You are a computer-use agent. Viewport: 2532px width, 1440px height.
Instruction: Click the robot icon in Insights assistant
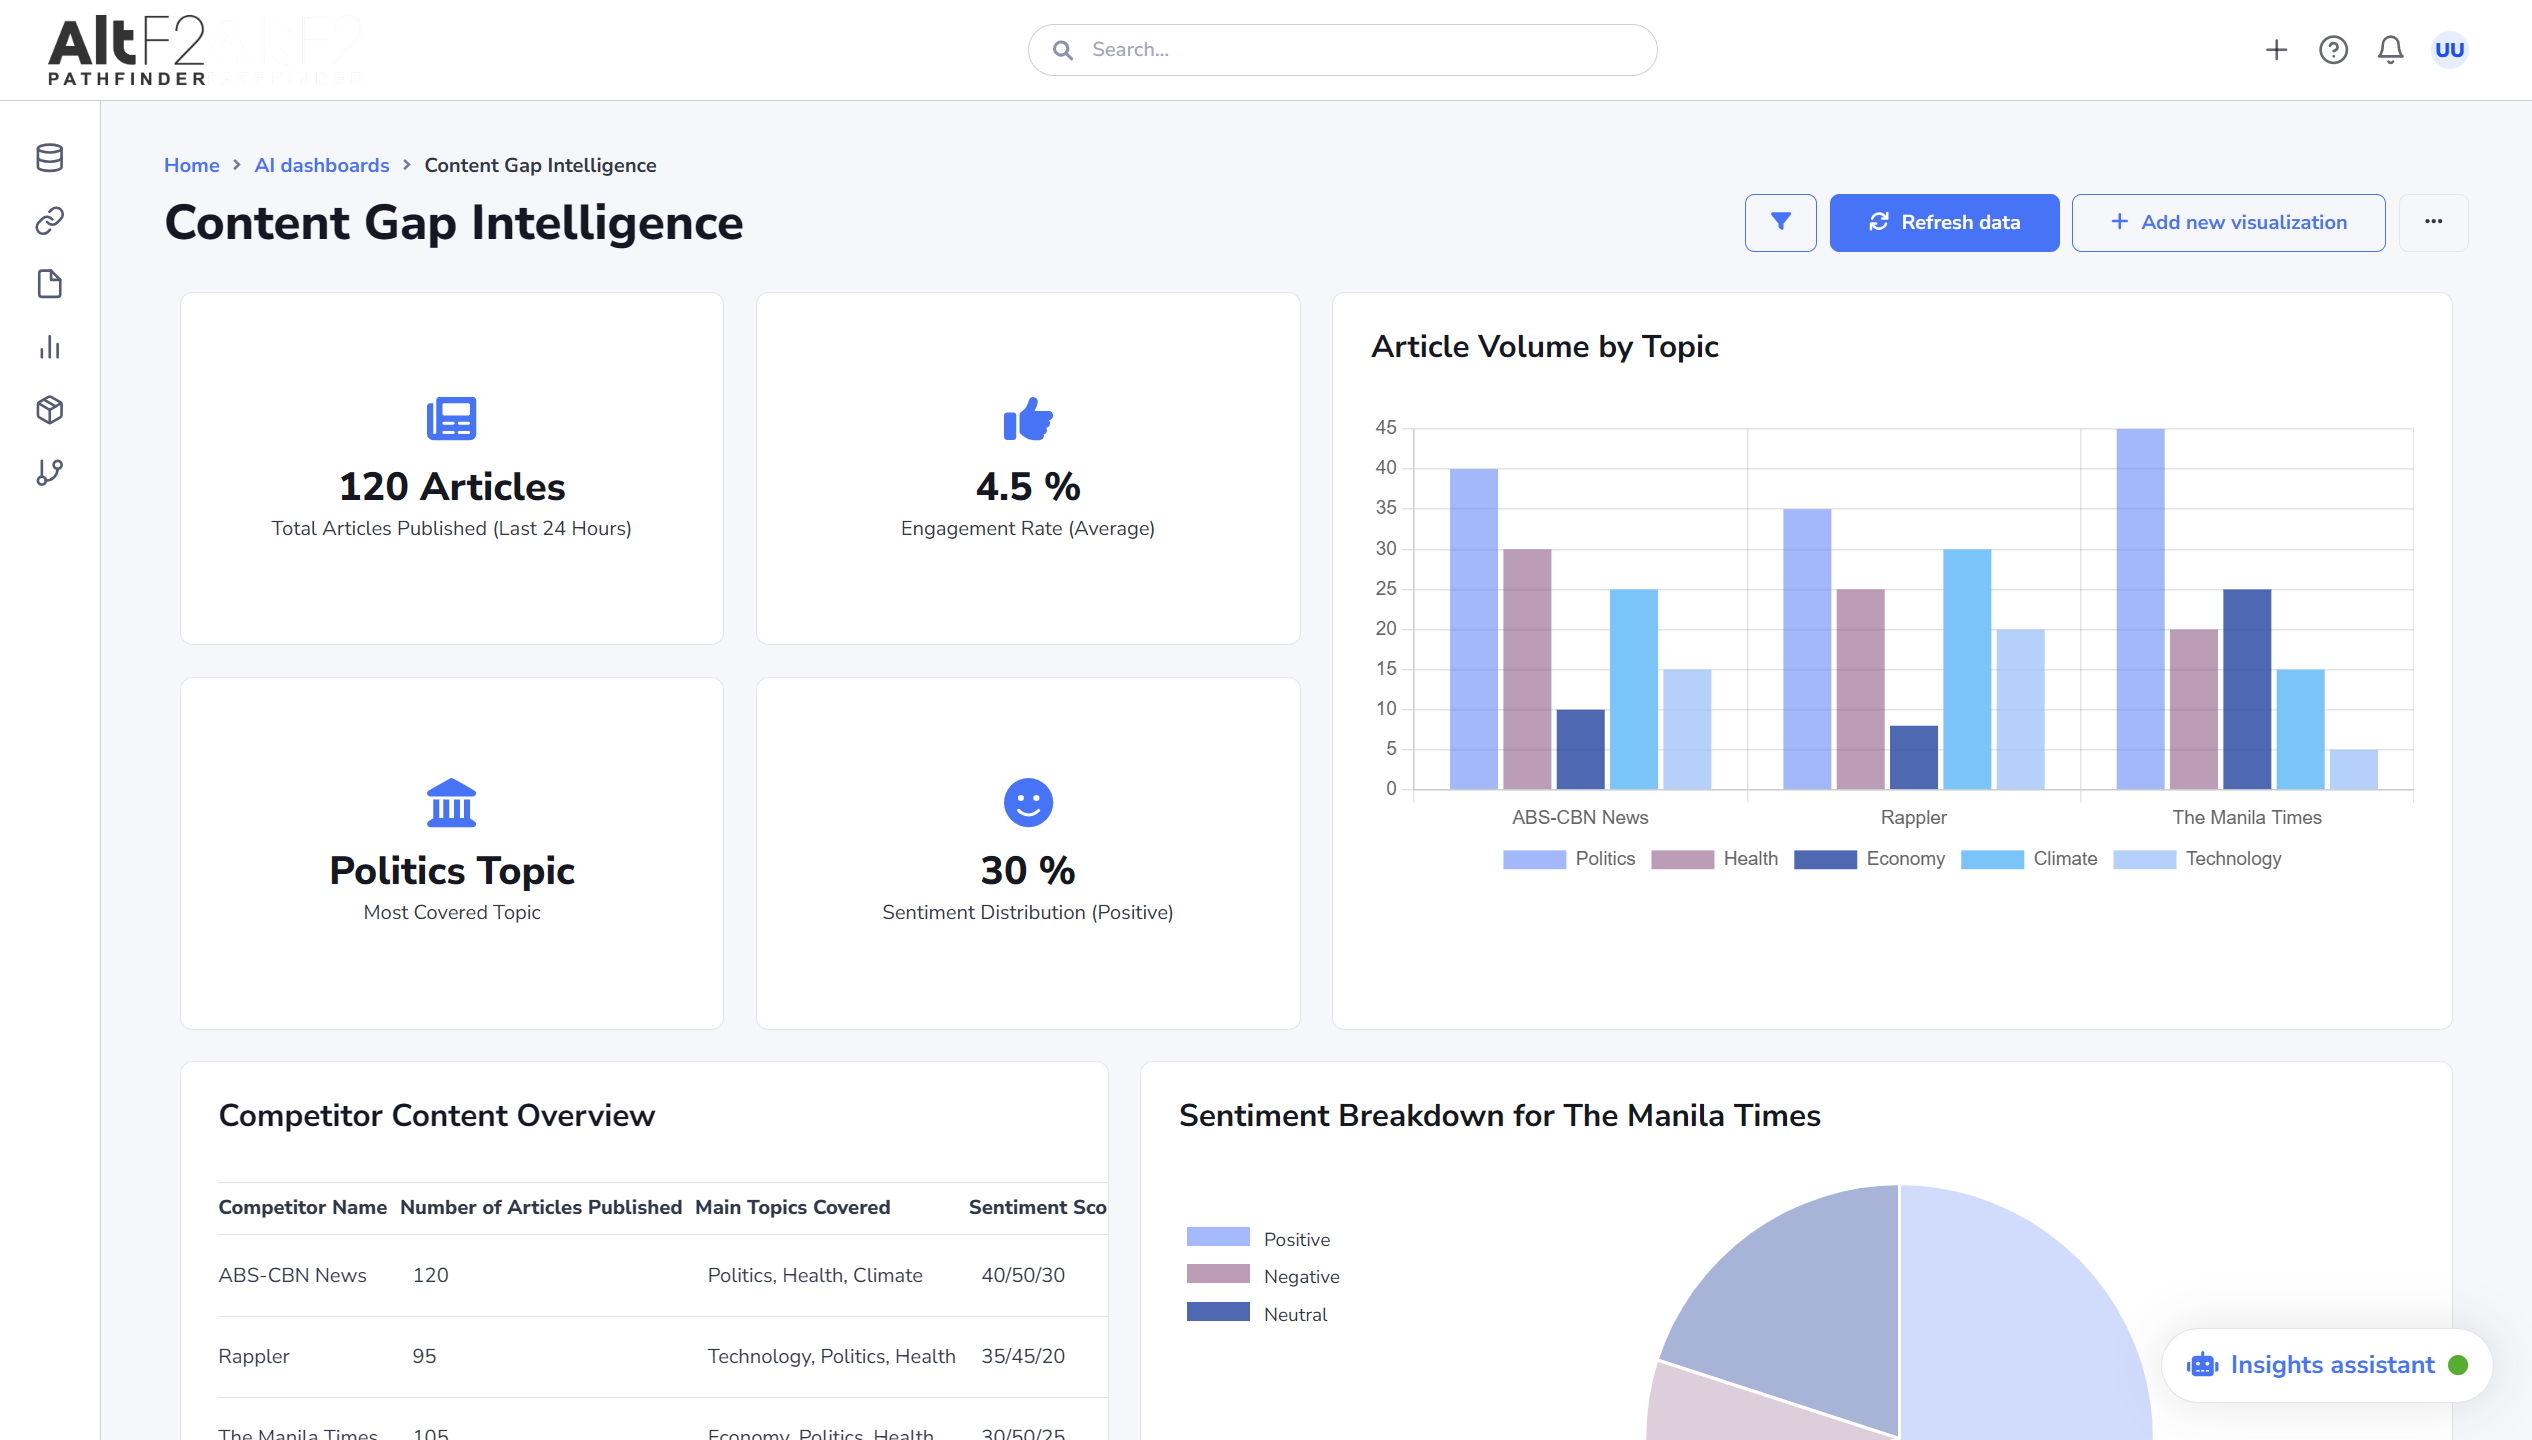pos(2202,1365)
